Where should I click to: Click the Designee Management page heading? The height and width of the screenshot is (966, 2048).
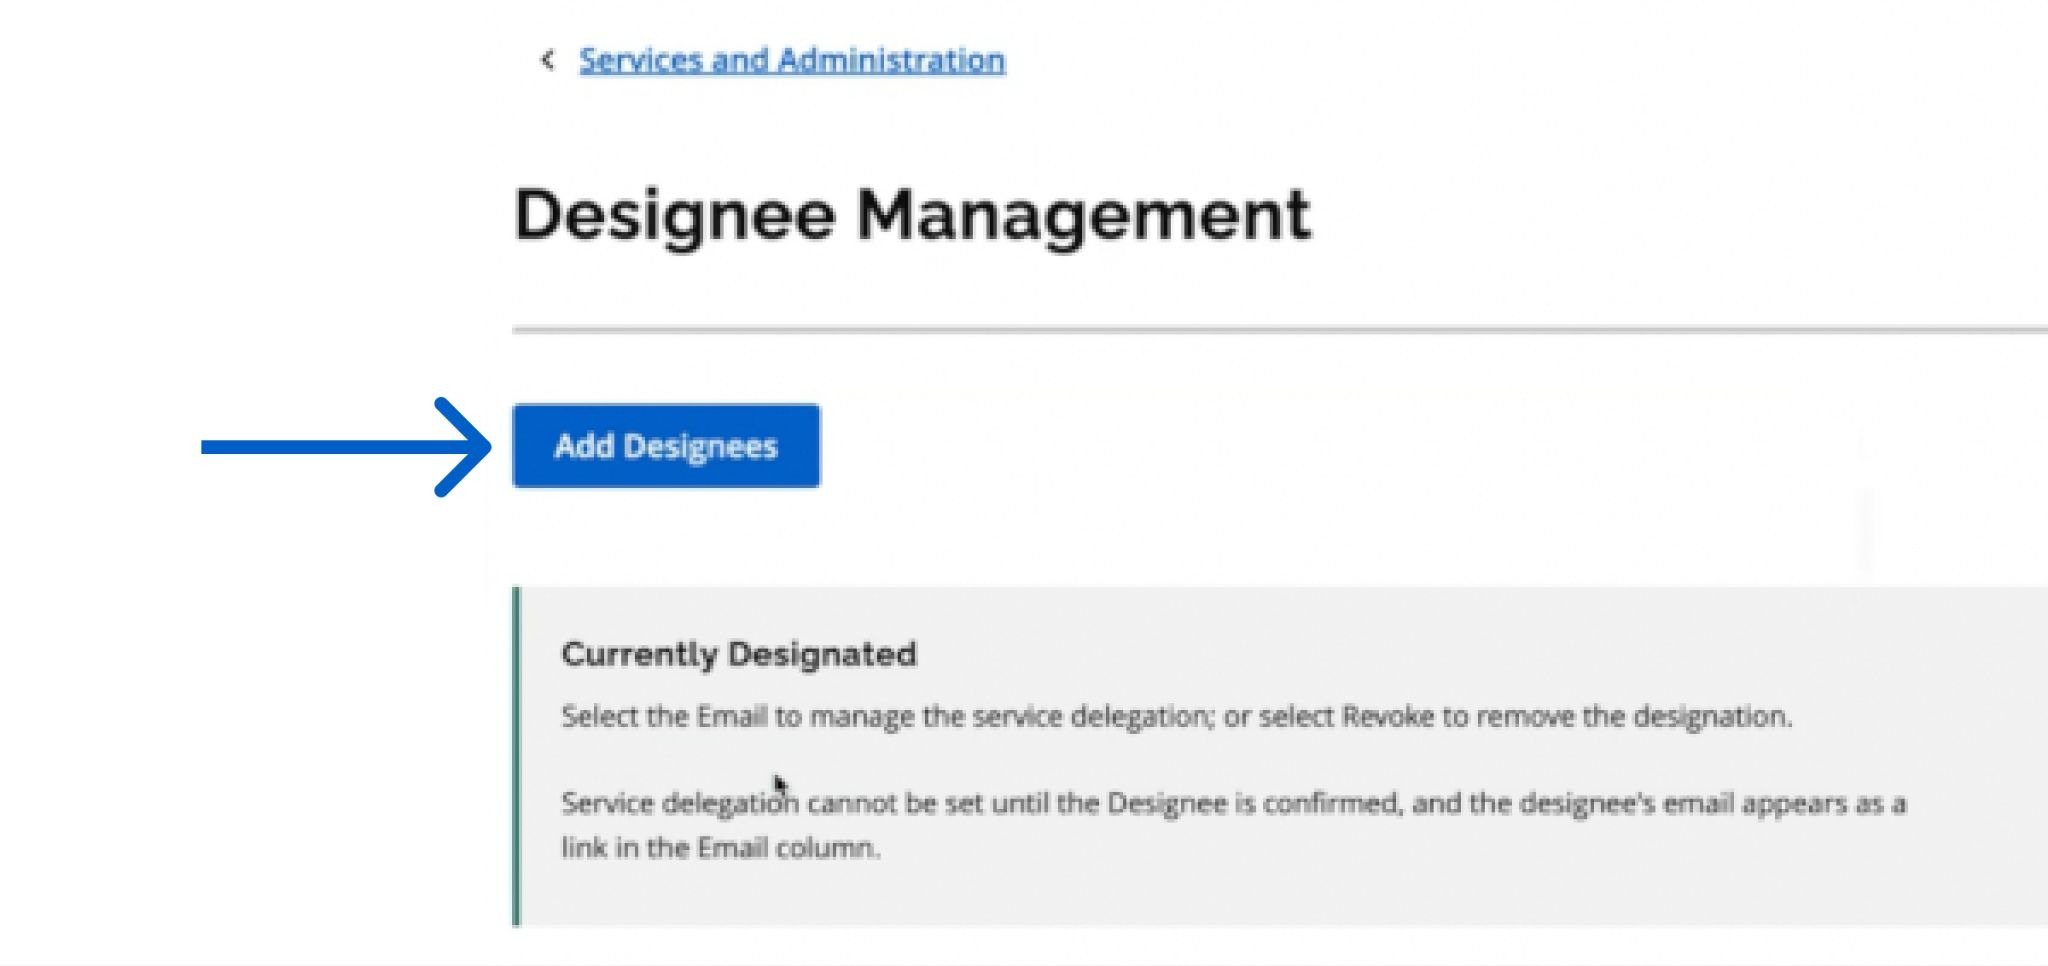coord(911,215)
